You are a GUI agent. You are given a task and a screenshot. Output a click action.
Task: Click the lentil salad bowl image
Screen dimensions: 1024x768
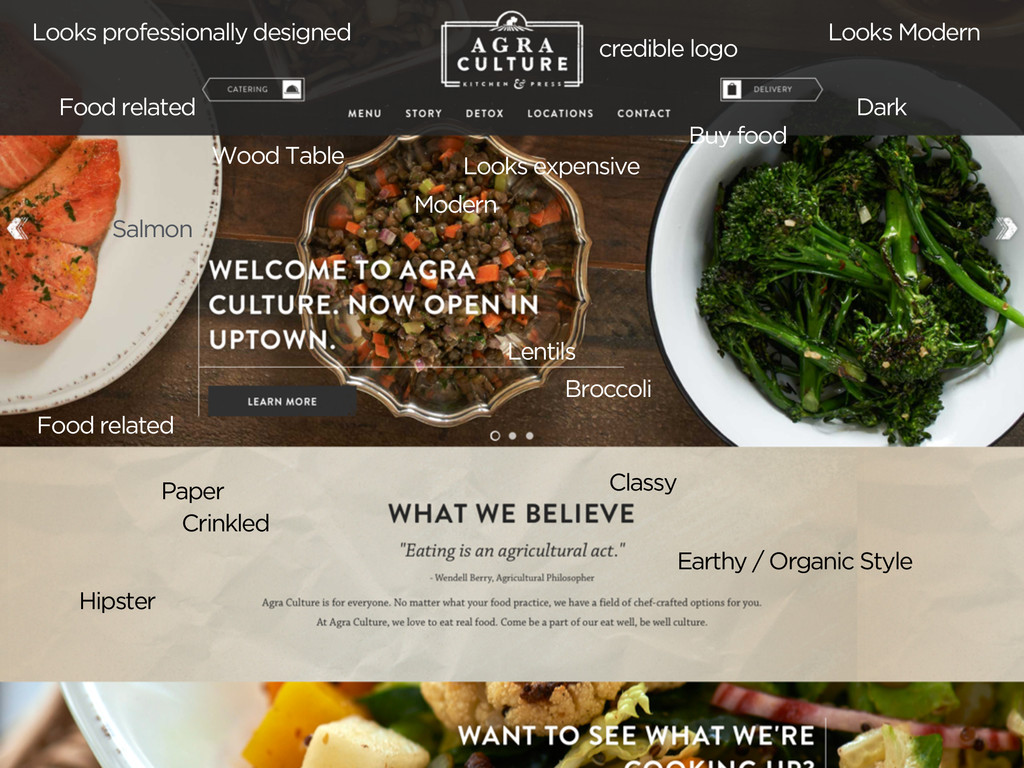pyautogui.click(x=445, y=278)
